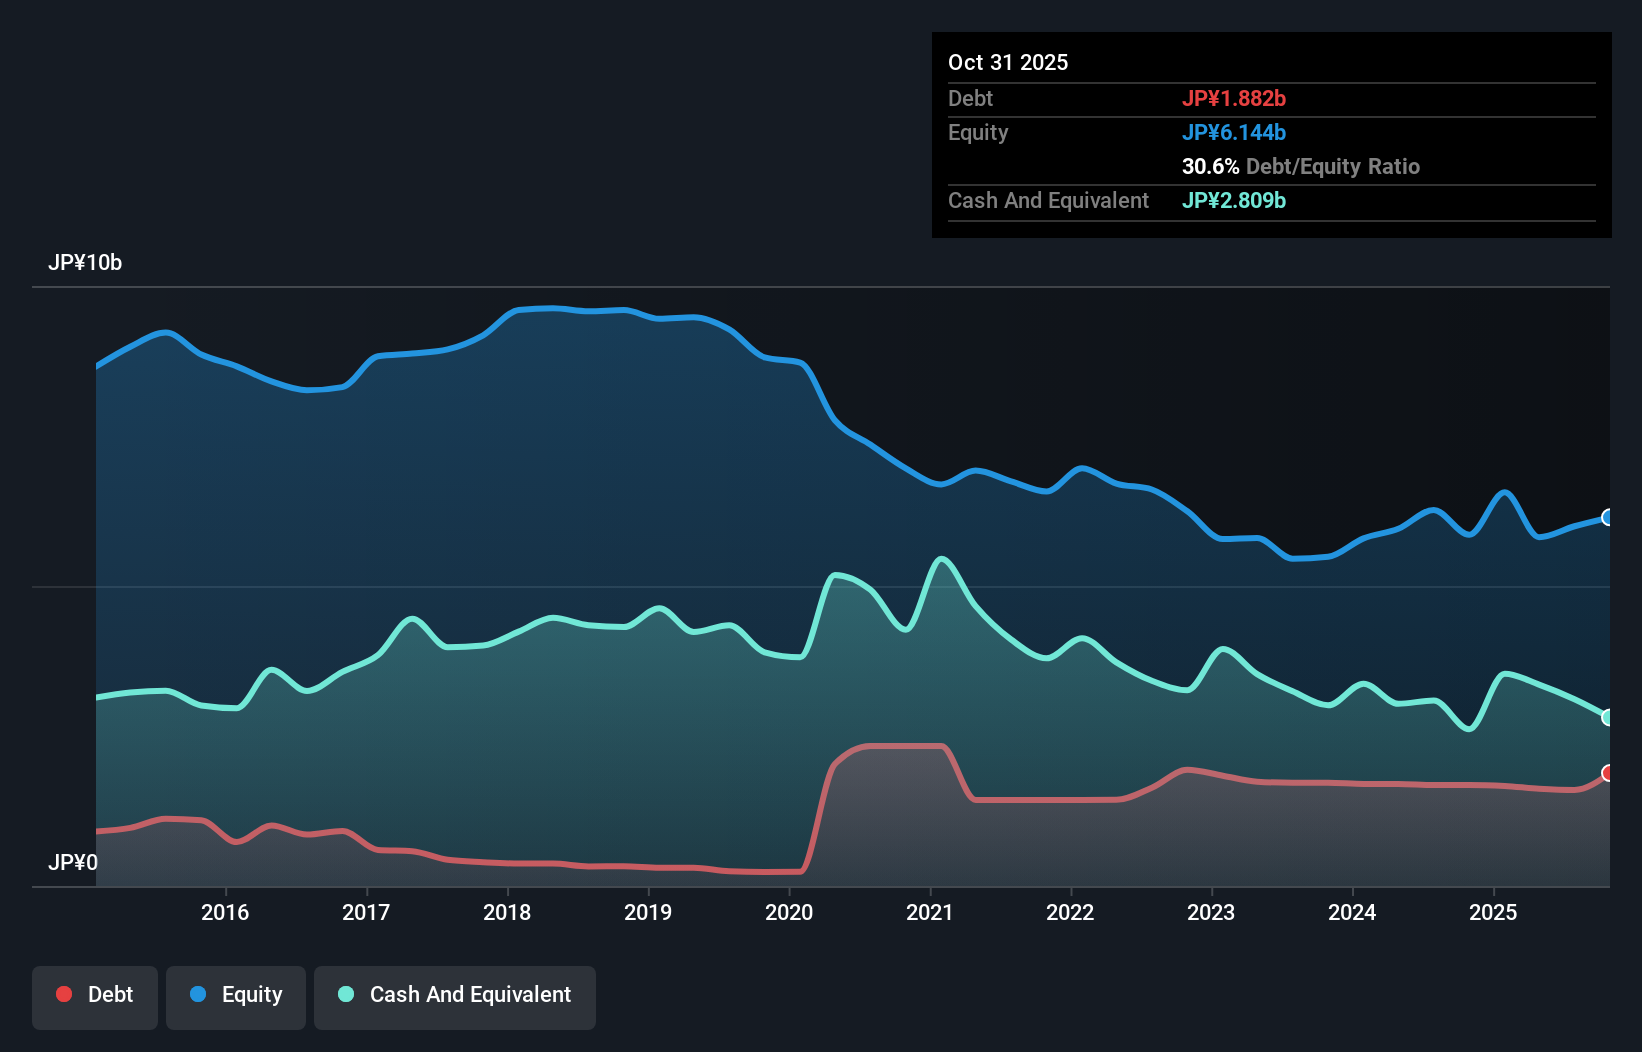
Task: Click the blue Equity legend dot
Action: [198, 994]
